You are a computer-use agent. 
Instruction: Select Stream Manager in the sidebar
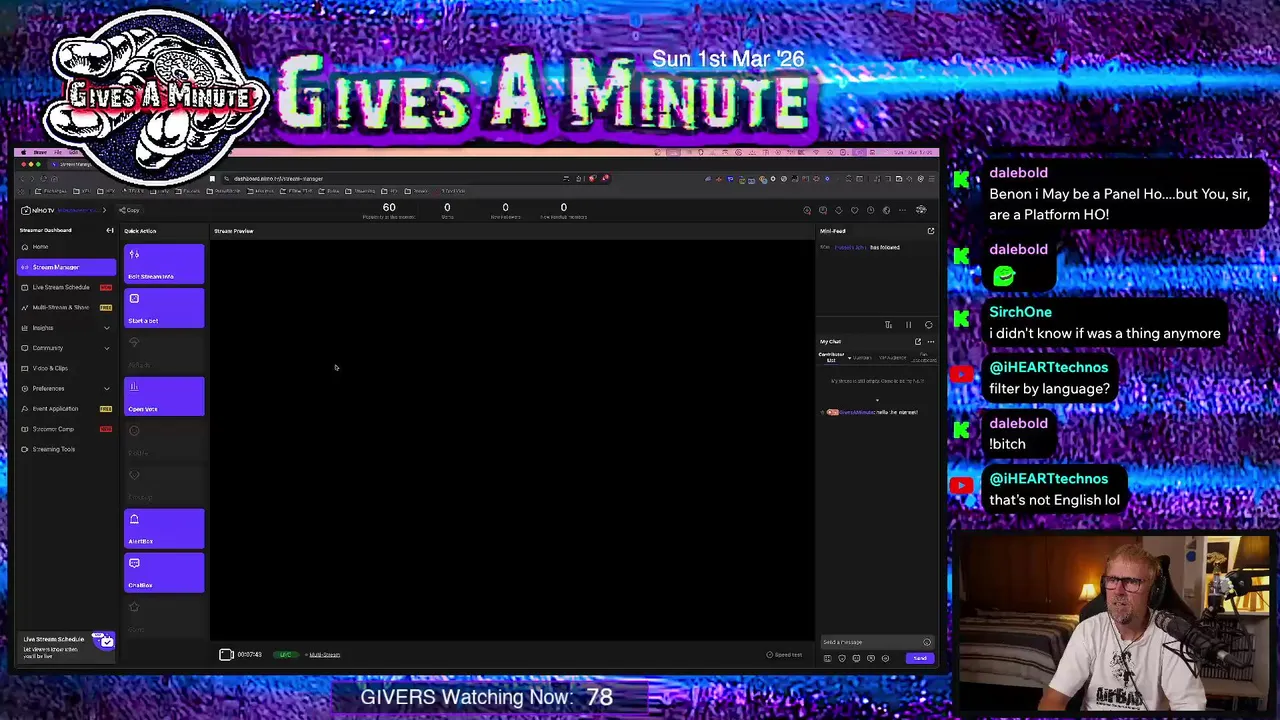(66, 267)
